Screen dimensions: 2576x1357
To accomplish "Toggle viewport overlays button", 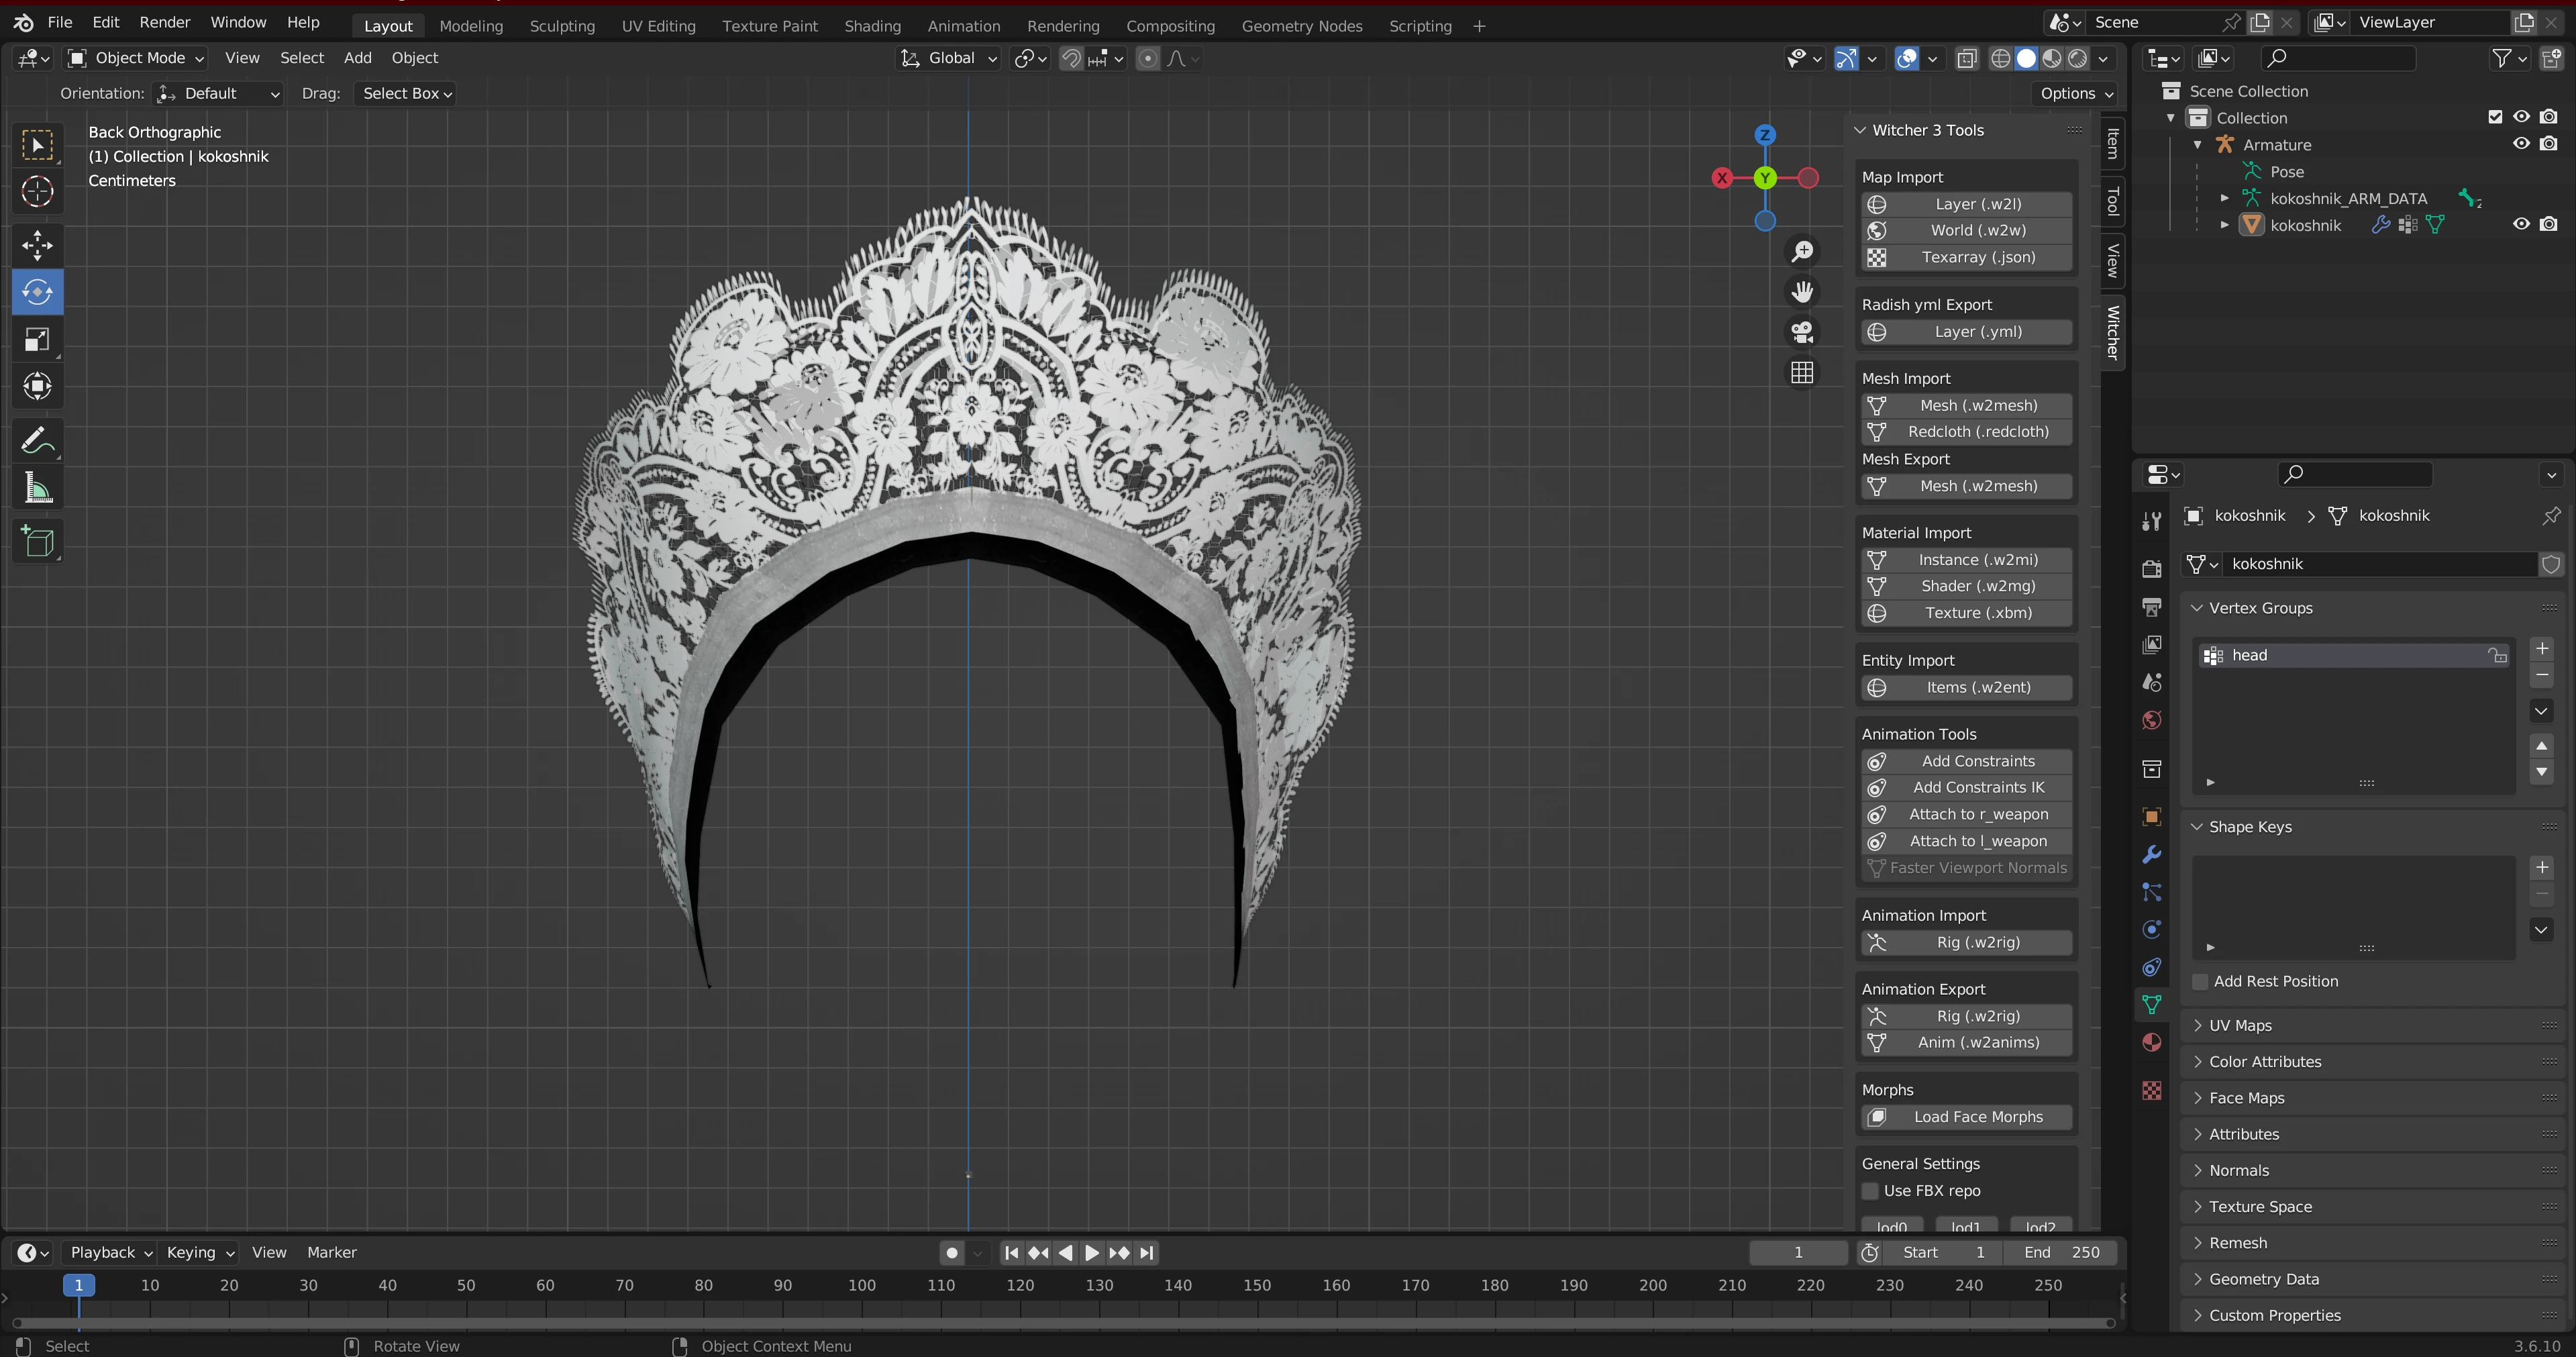I will [x=1907, y=58].
